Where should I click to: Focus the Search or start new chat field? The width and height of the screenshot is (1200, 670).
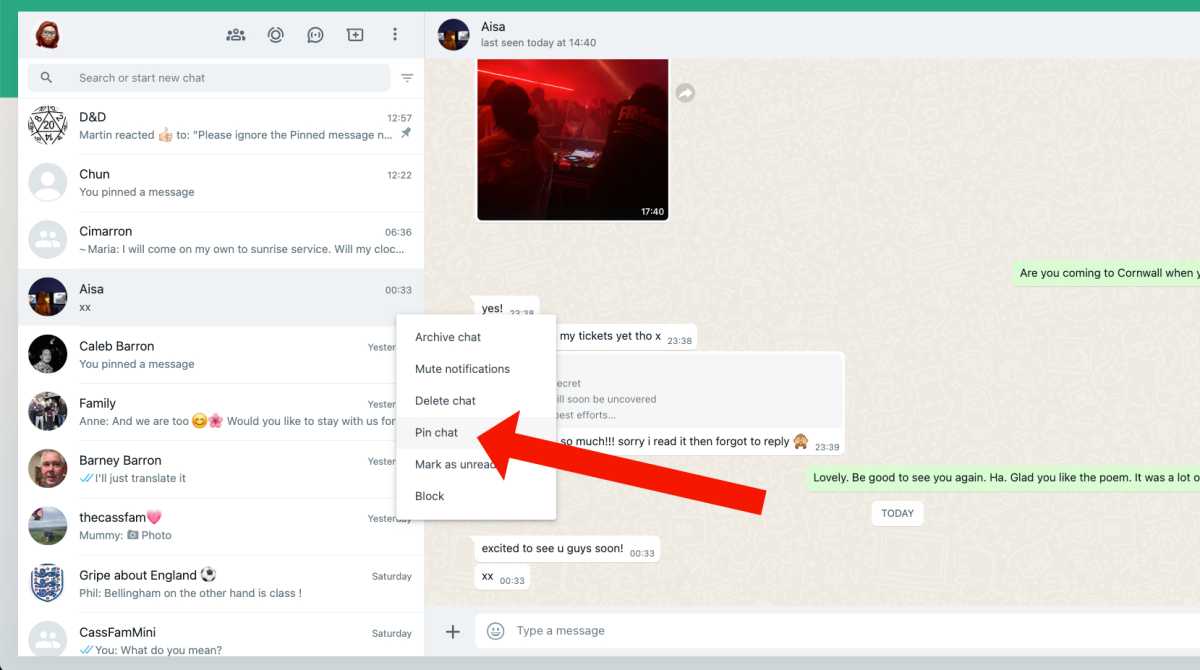pos(209,78)
